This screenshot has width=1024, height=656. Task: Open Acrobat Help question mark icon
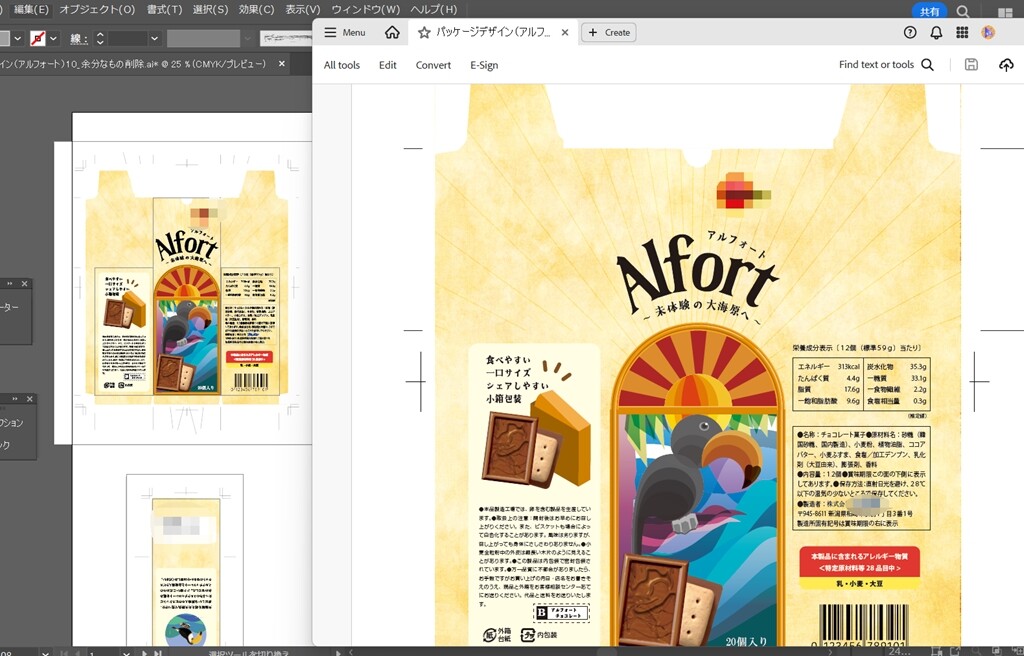tap(910, 32)
